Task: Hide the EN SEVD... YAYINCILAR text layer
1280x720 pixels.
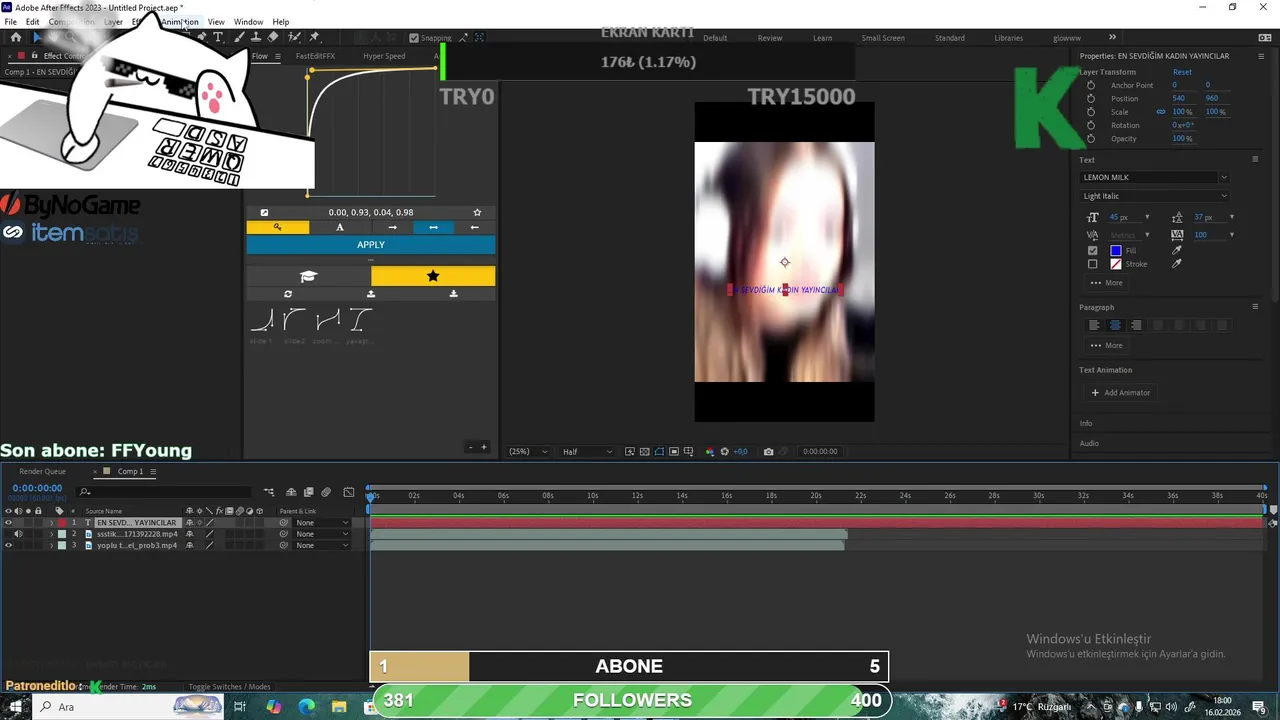Action: (8, 523)
